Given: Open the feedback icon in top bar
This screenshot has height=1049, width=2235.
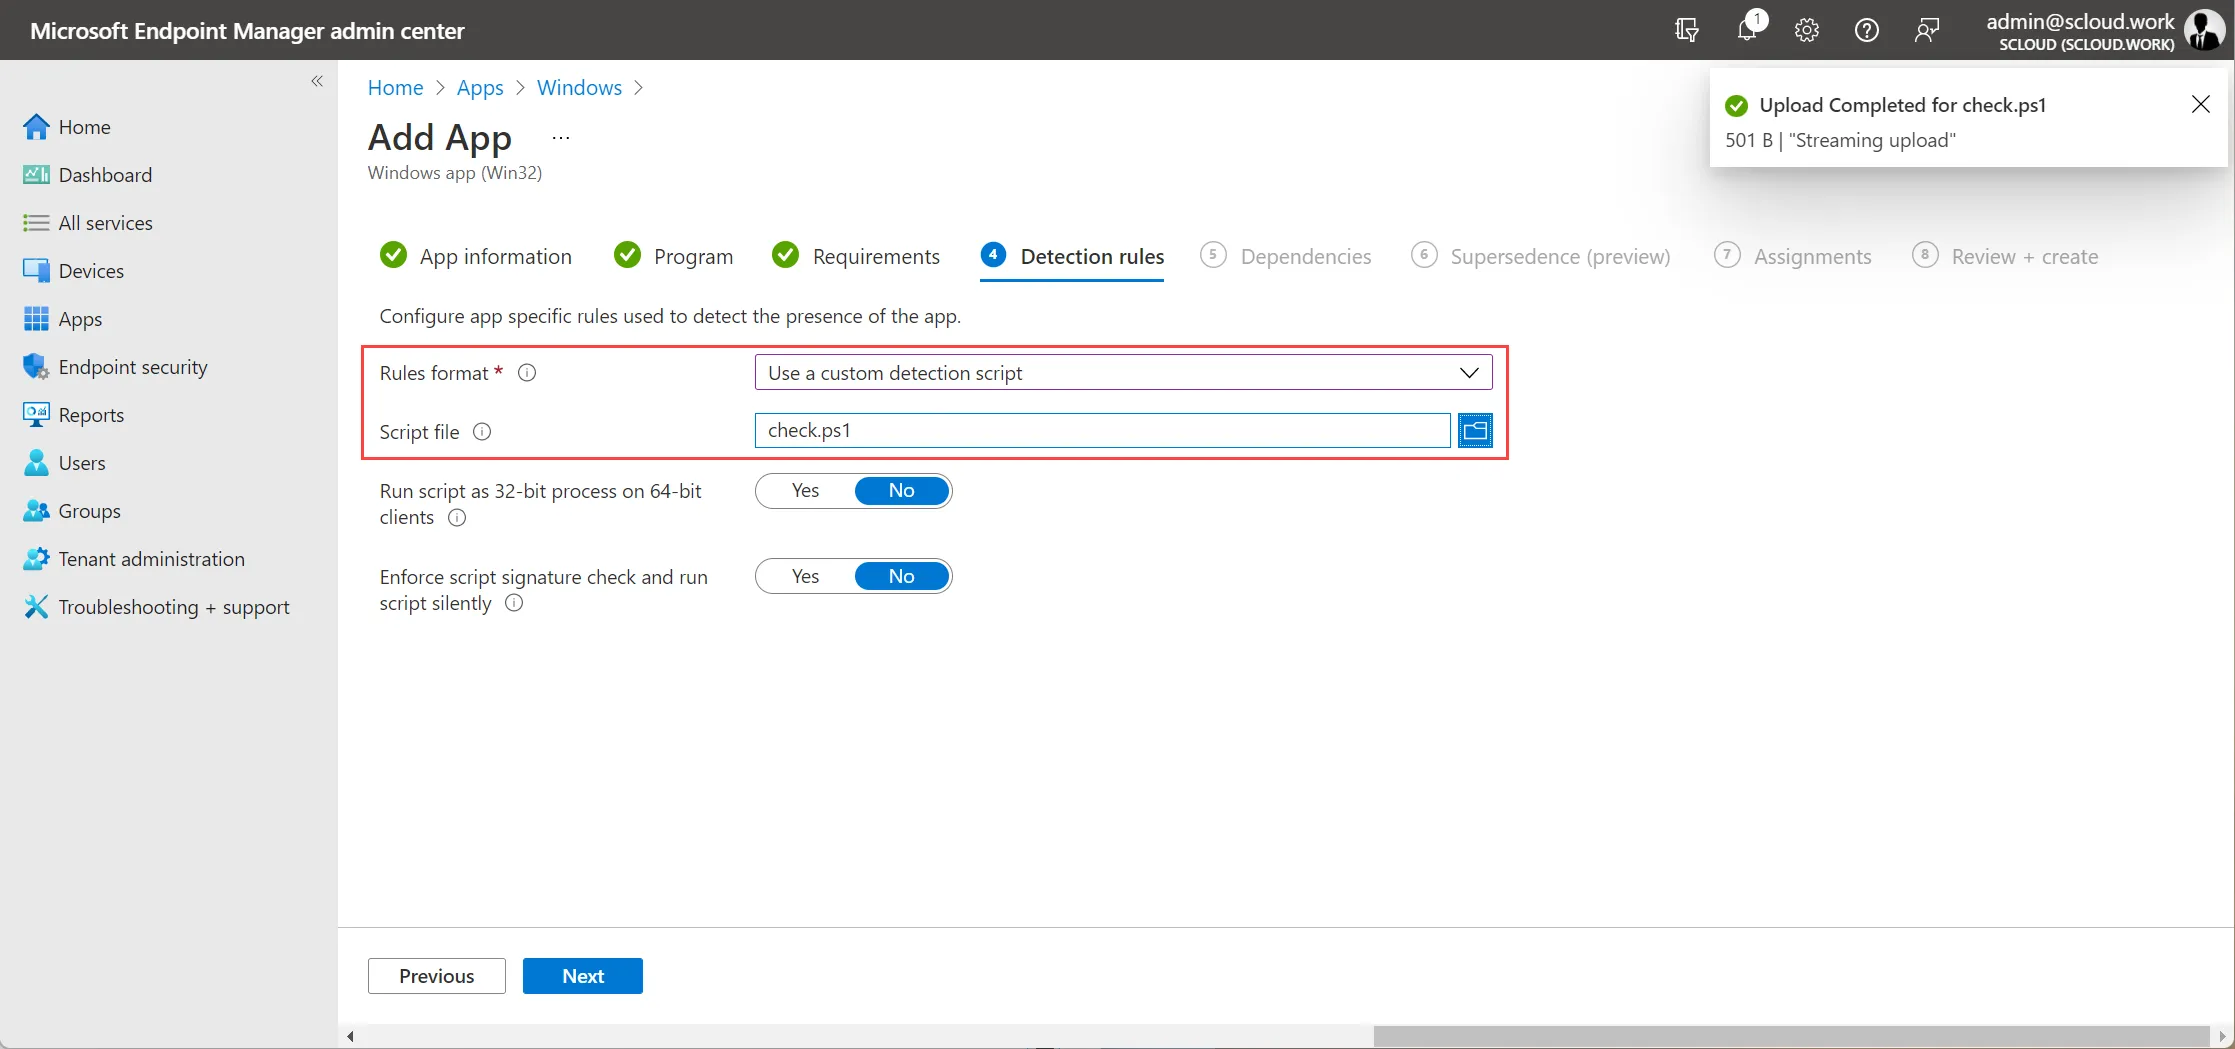Looking at the screenshot, I should click(1927, 30).
